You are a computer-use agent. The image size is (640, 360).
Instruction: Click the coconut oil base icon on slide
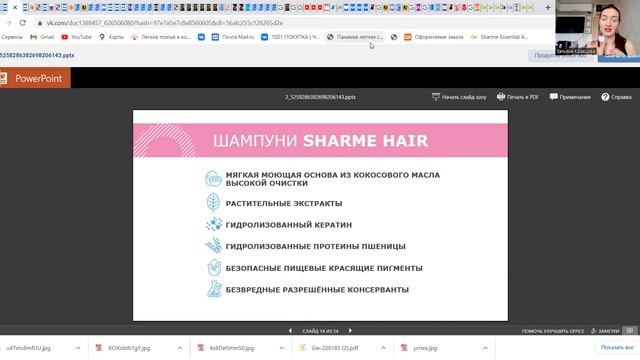tap(213, 179)
